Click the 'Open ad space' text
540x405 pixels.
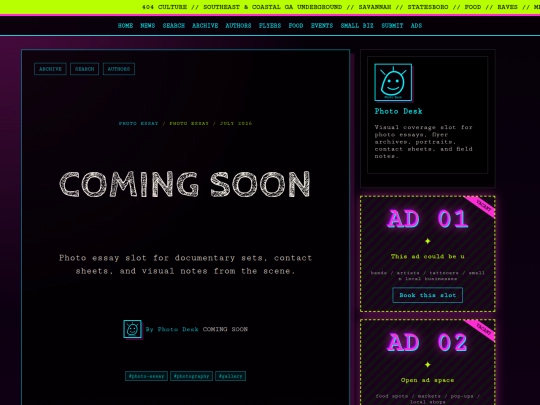point(427,380)
